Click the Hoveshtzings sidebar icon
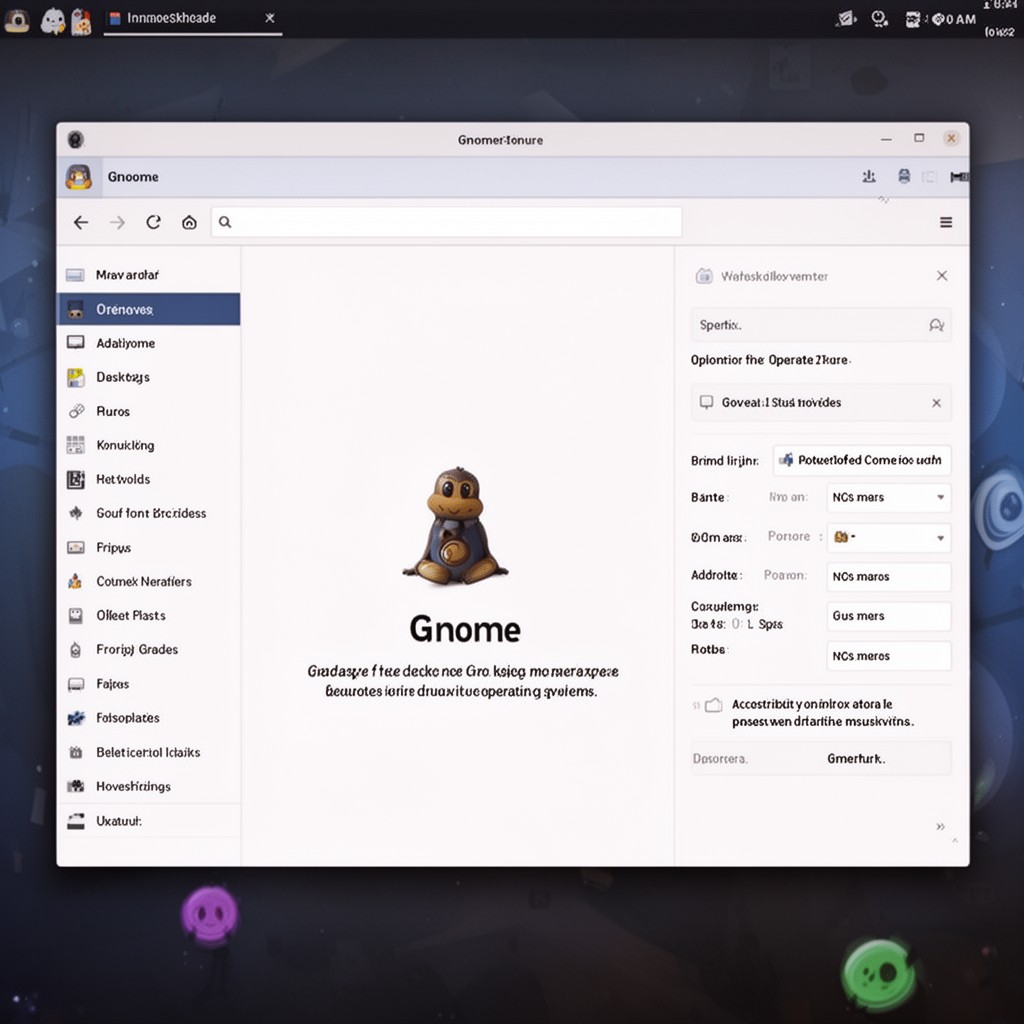Viewport: 1024px width, 1024px height. pos(76,786)
